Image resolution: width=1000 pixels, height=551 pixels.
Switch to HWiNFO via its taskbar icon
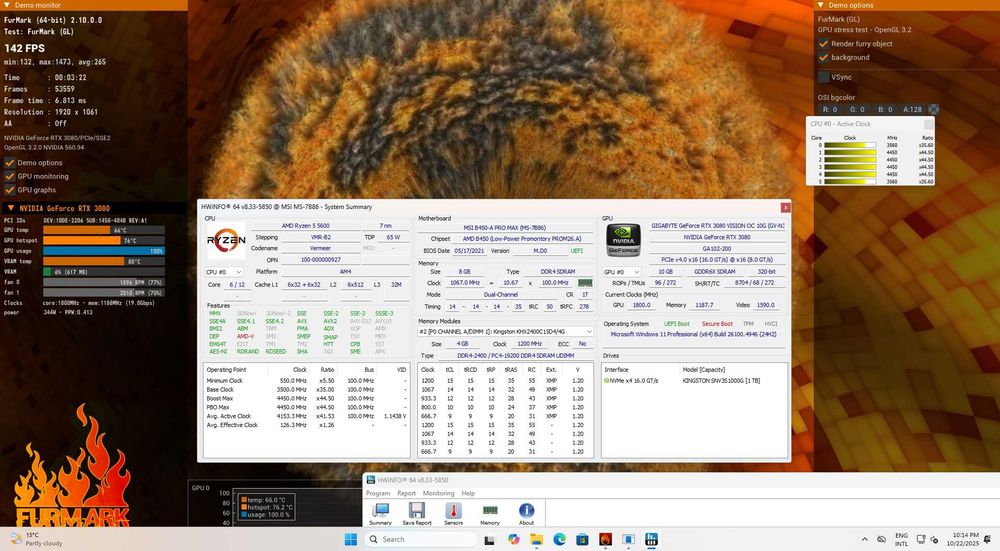coord(651,540)
